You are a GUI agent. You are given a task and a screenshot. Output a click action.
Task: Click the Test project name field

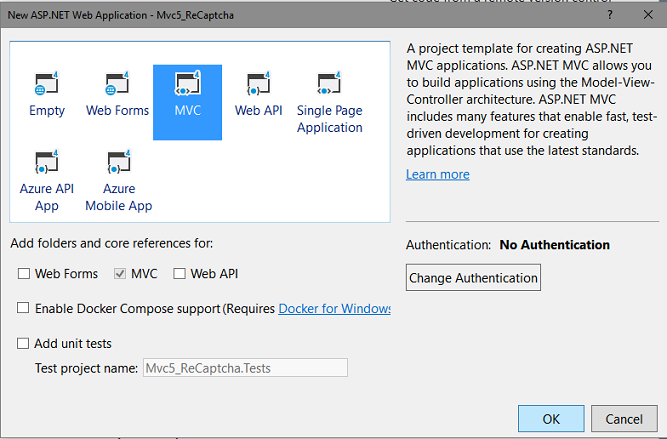[x=245, y=368]
